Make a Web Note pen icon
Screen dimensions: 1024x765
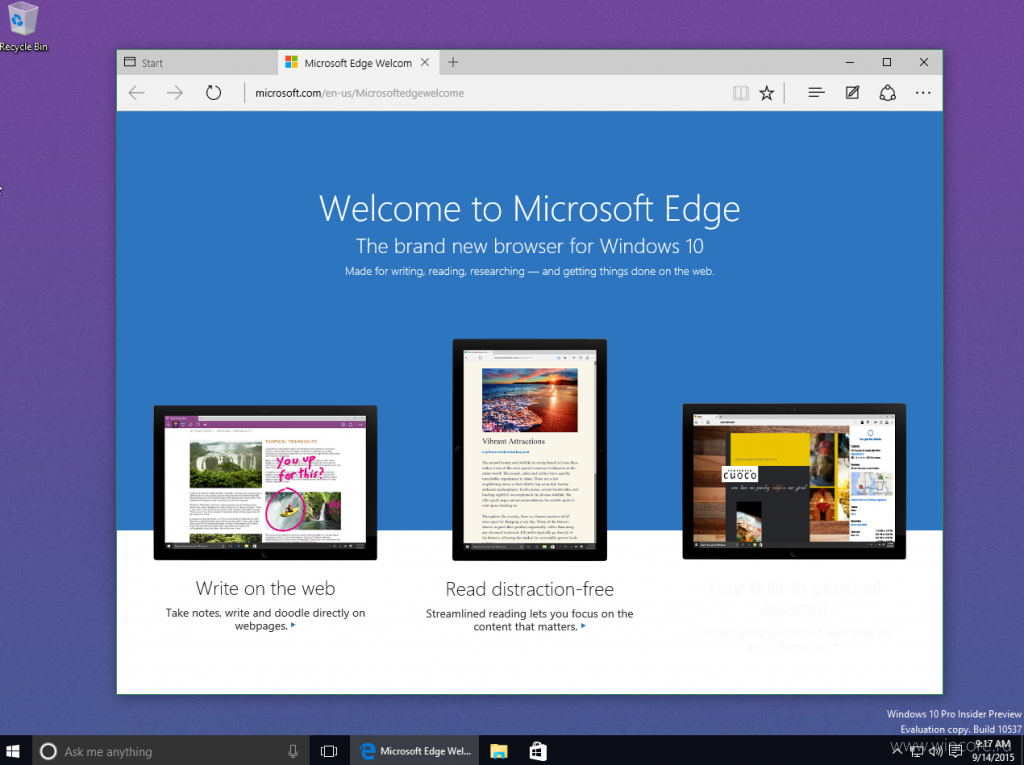tap(852, 93)
